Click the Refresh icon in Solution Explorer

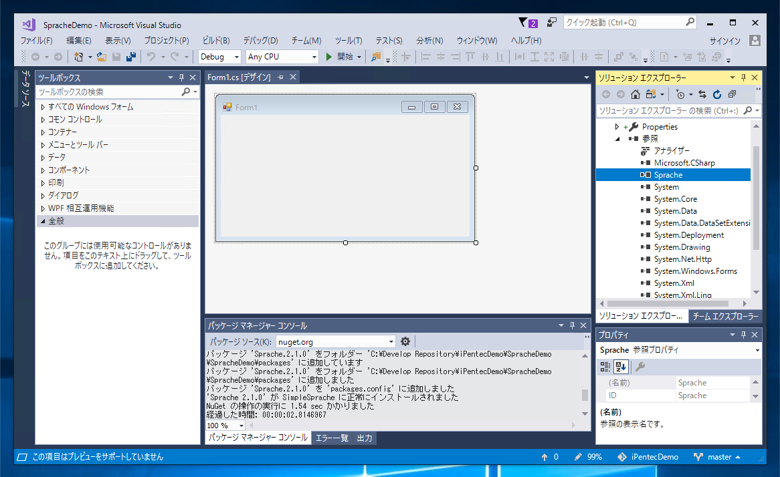pyautogui.click(x=717, y=94)
